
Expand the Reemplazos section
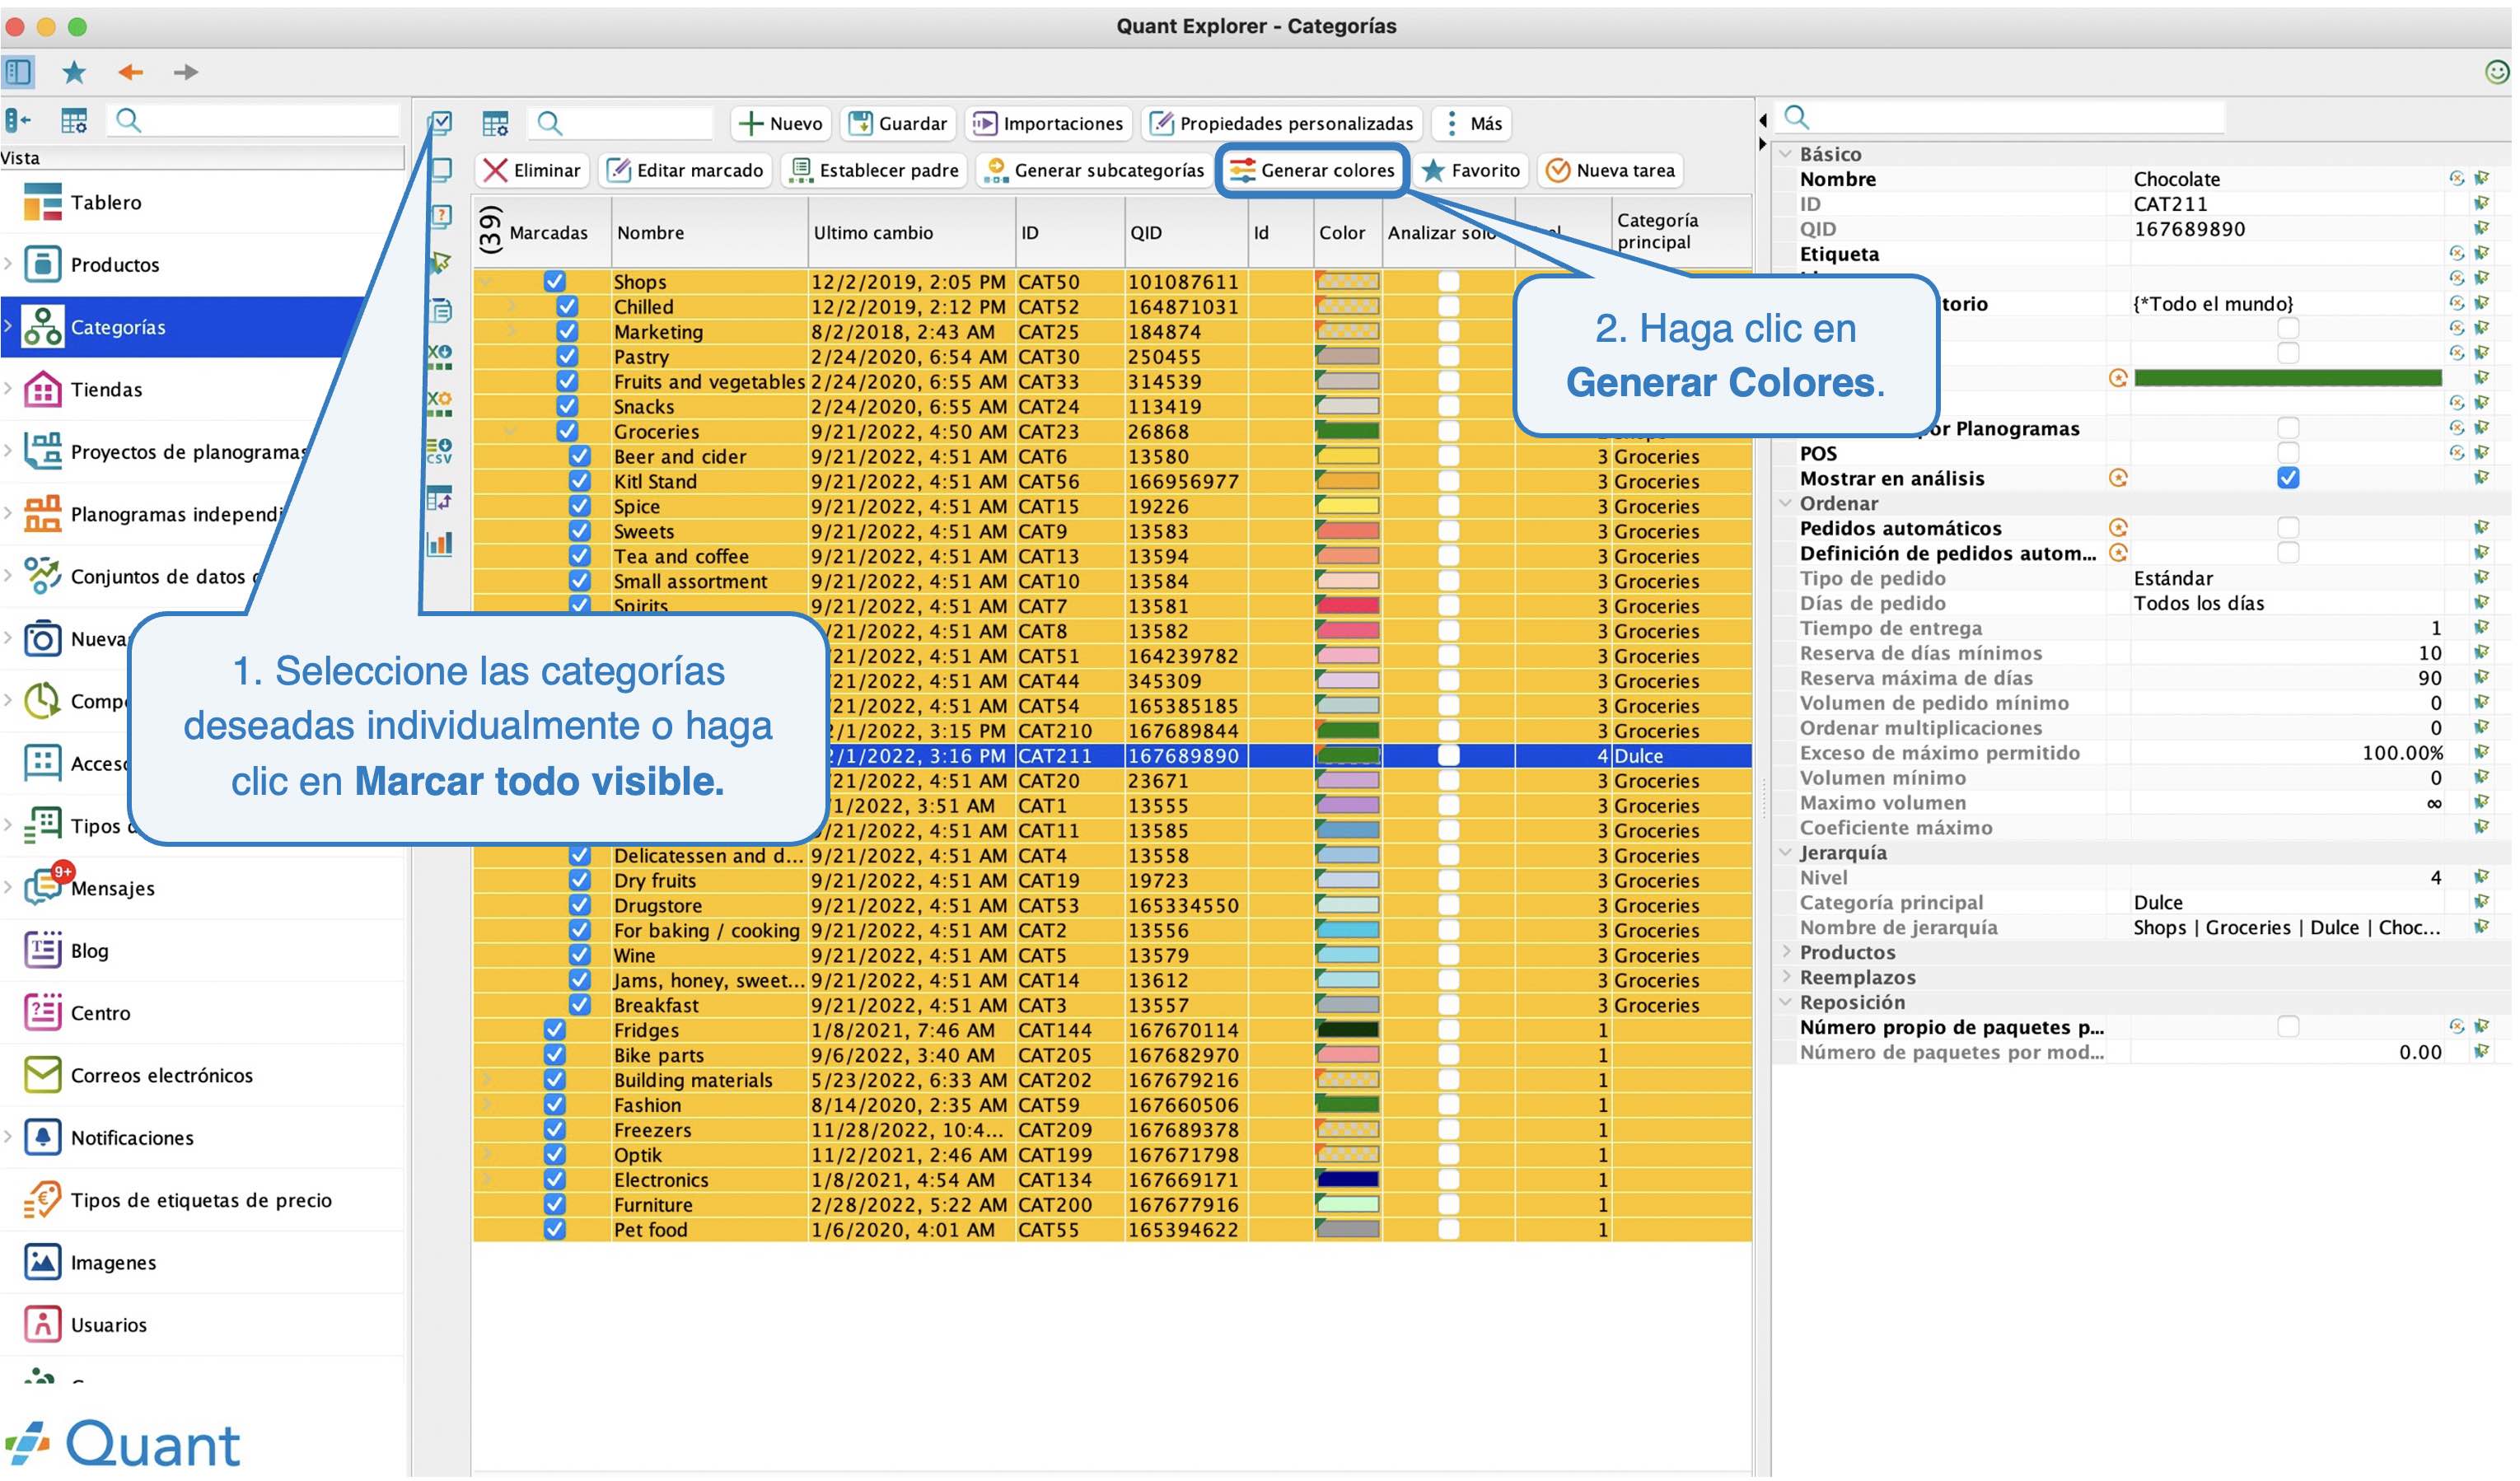click(1787, 977)
